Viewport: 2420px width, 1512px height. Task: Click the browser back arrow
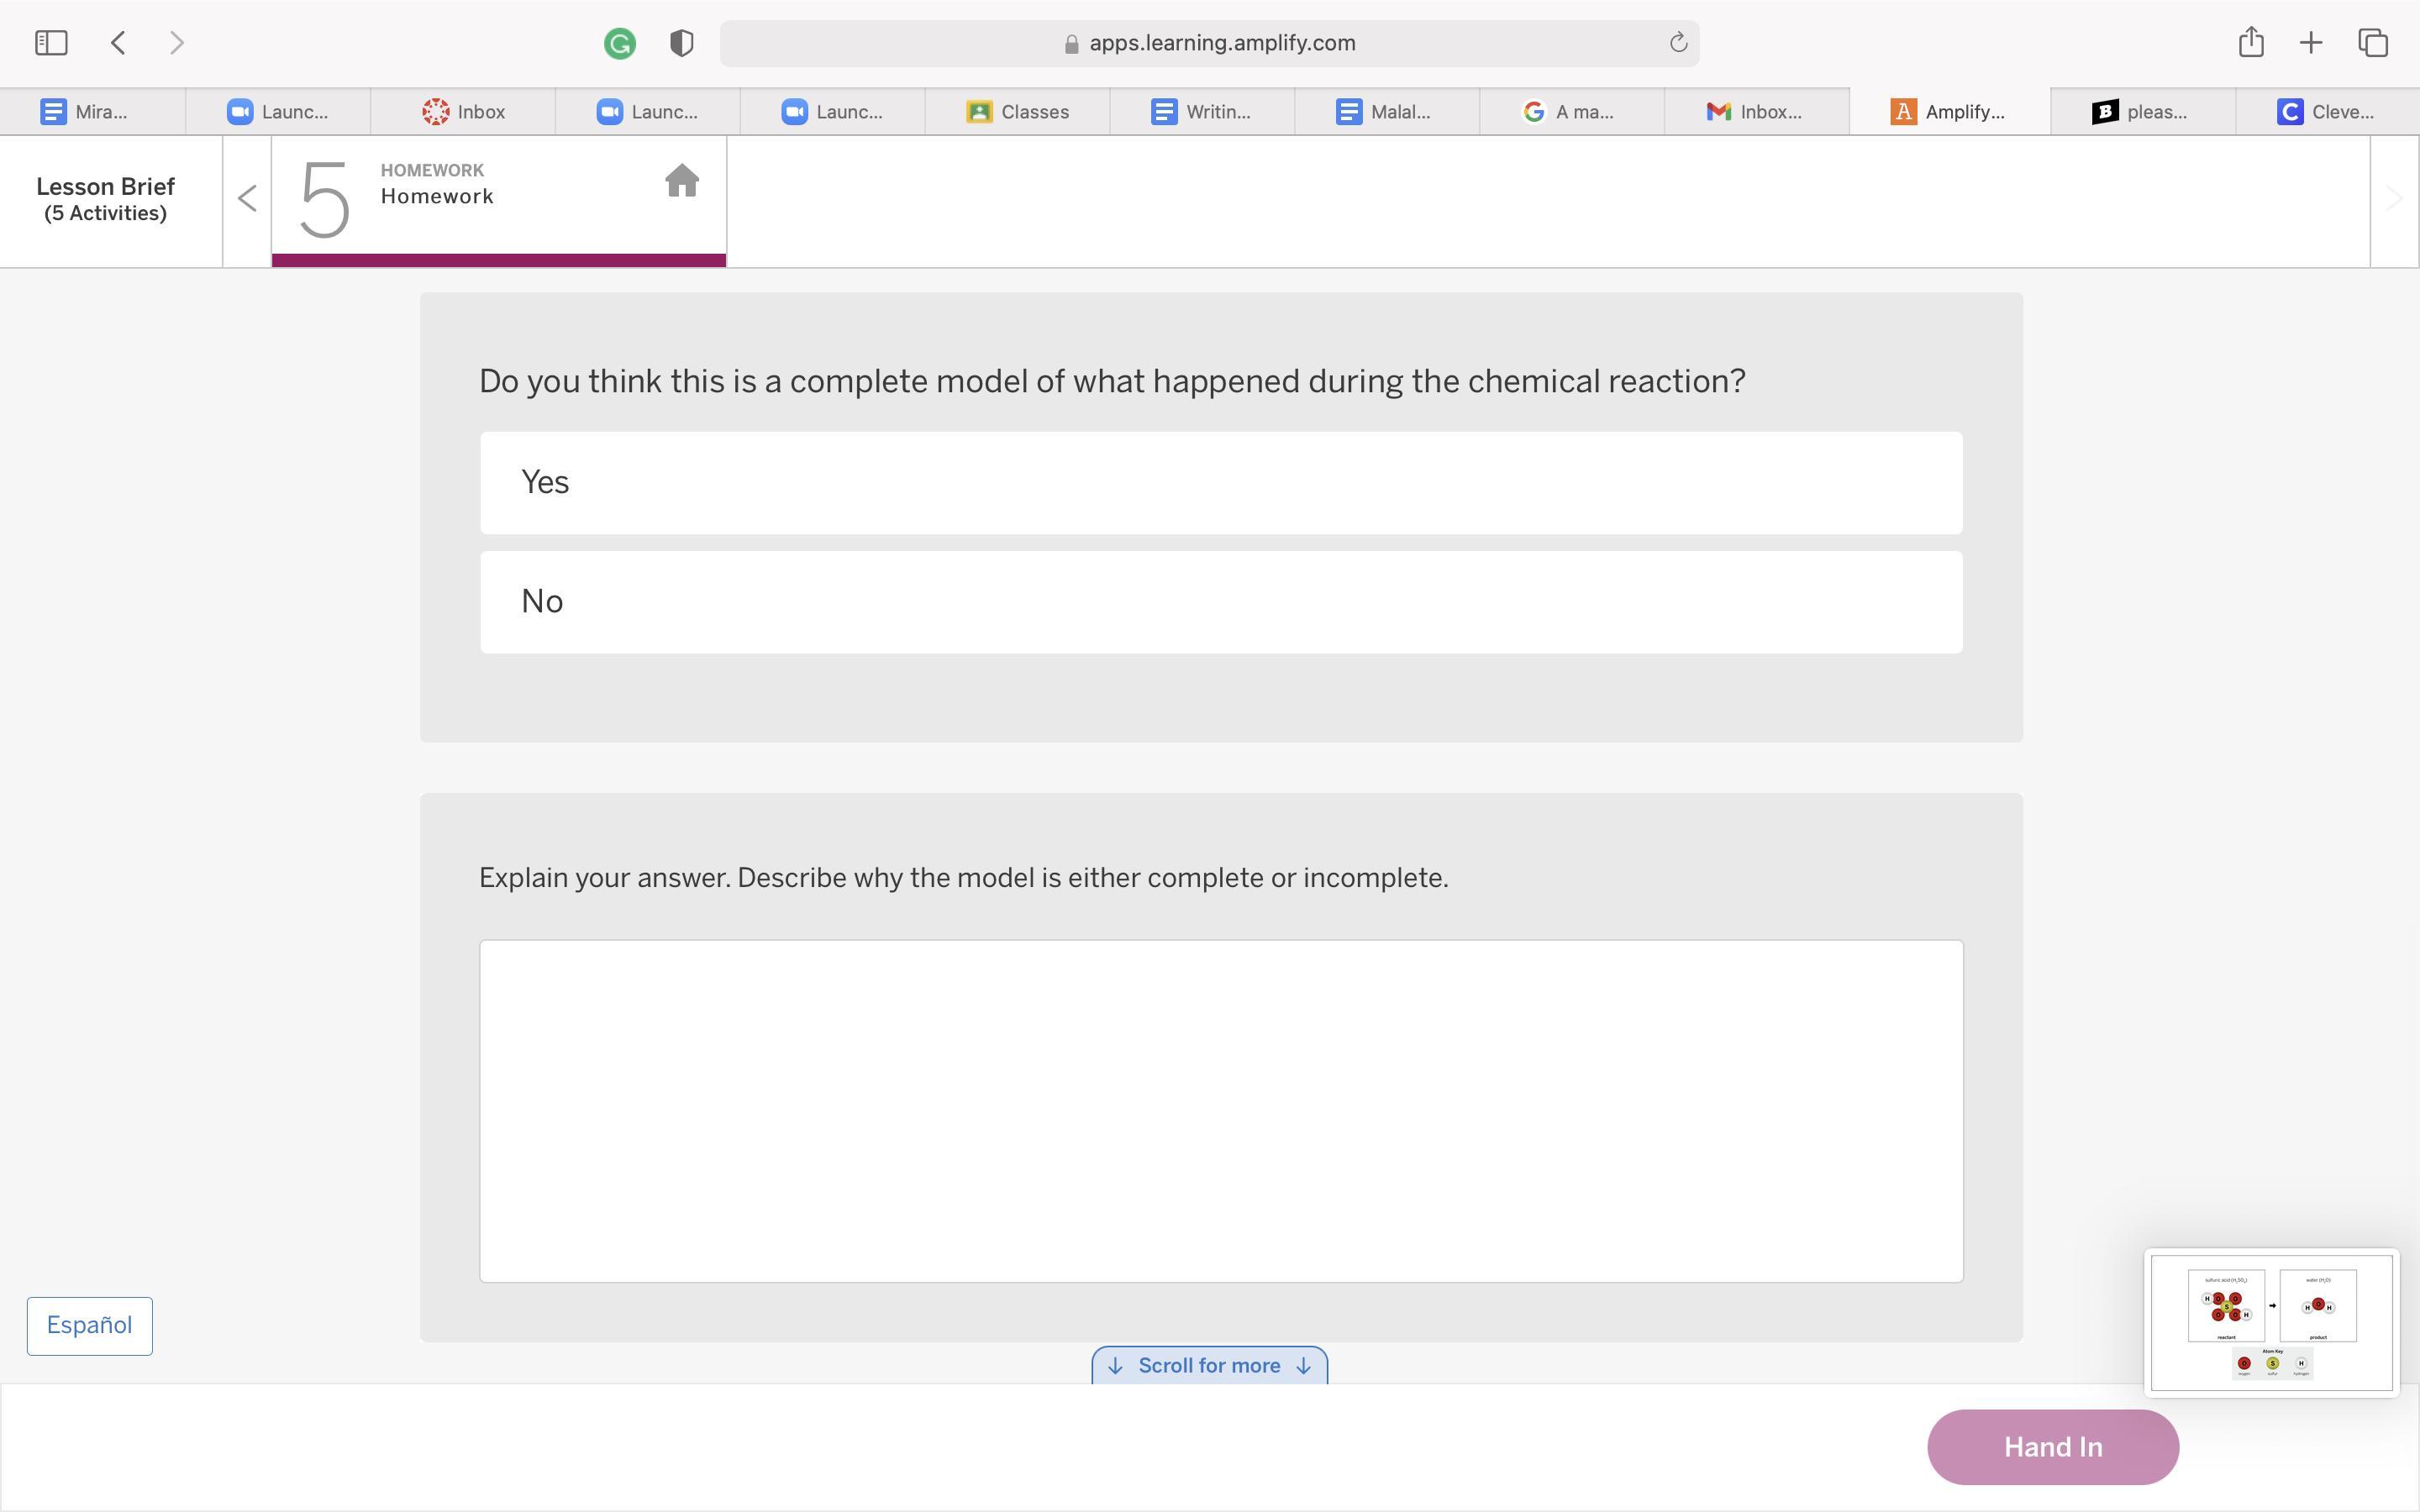tap(118, 43)
